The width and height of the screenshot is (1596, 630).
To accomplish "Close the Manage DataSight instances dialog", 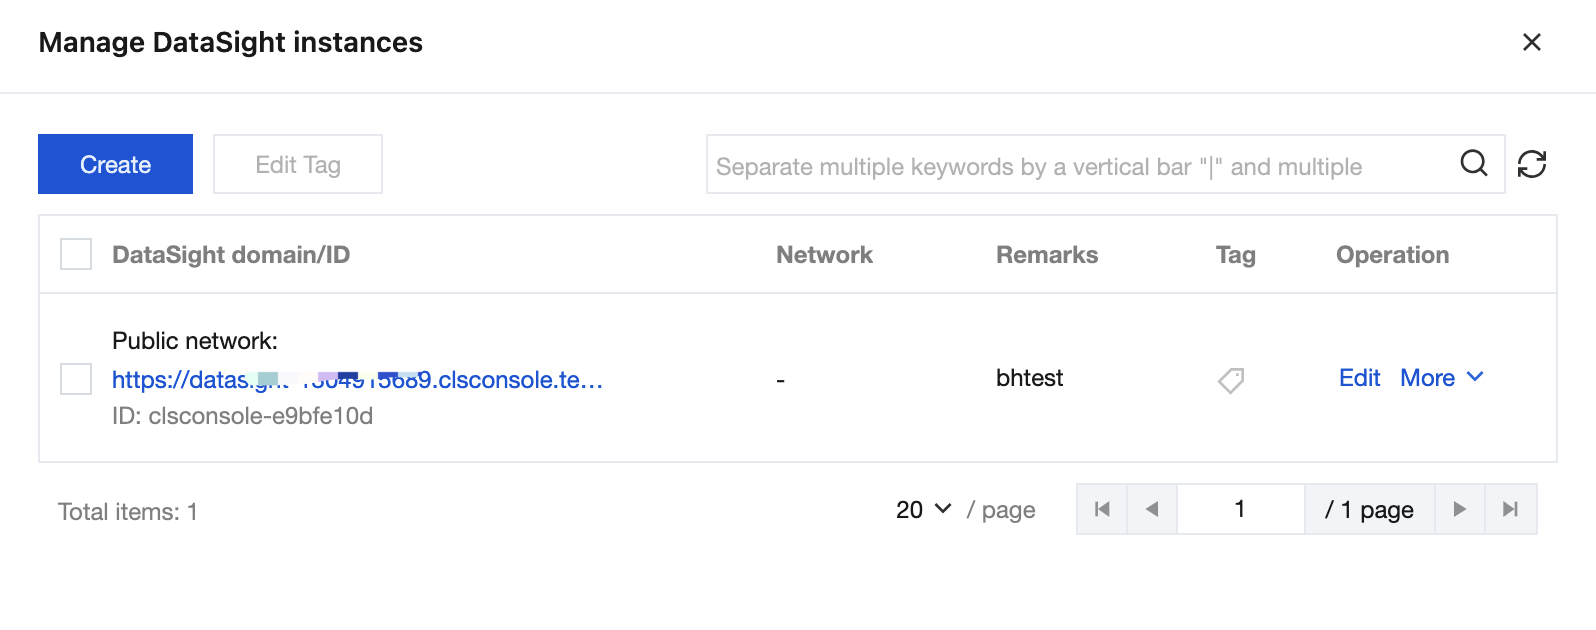I will 1531,42.
